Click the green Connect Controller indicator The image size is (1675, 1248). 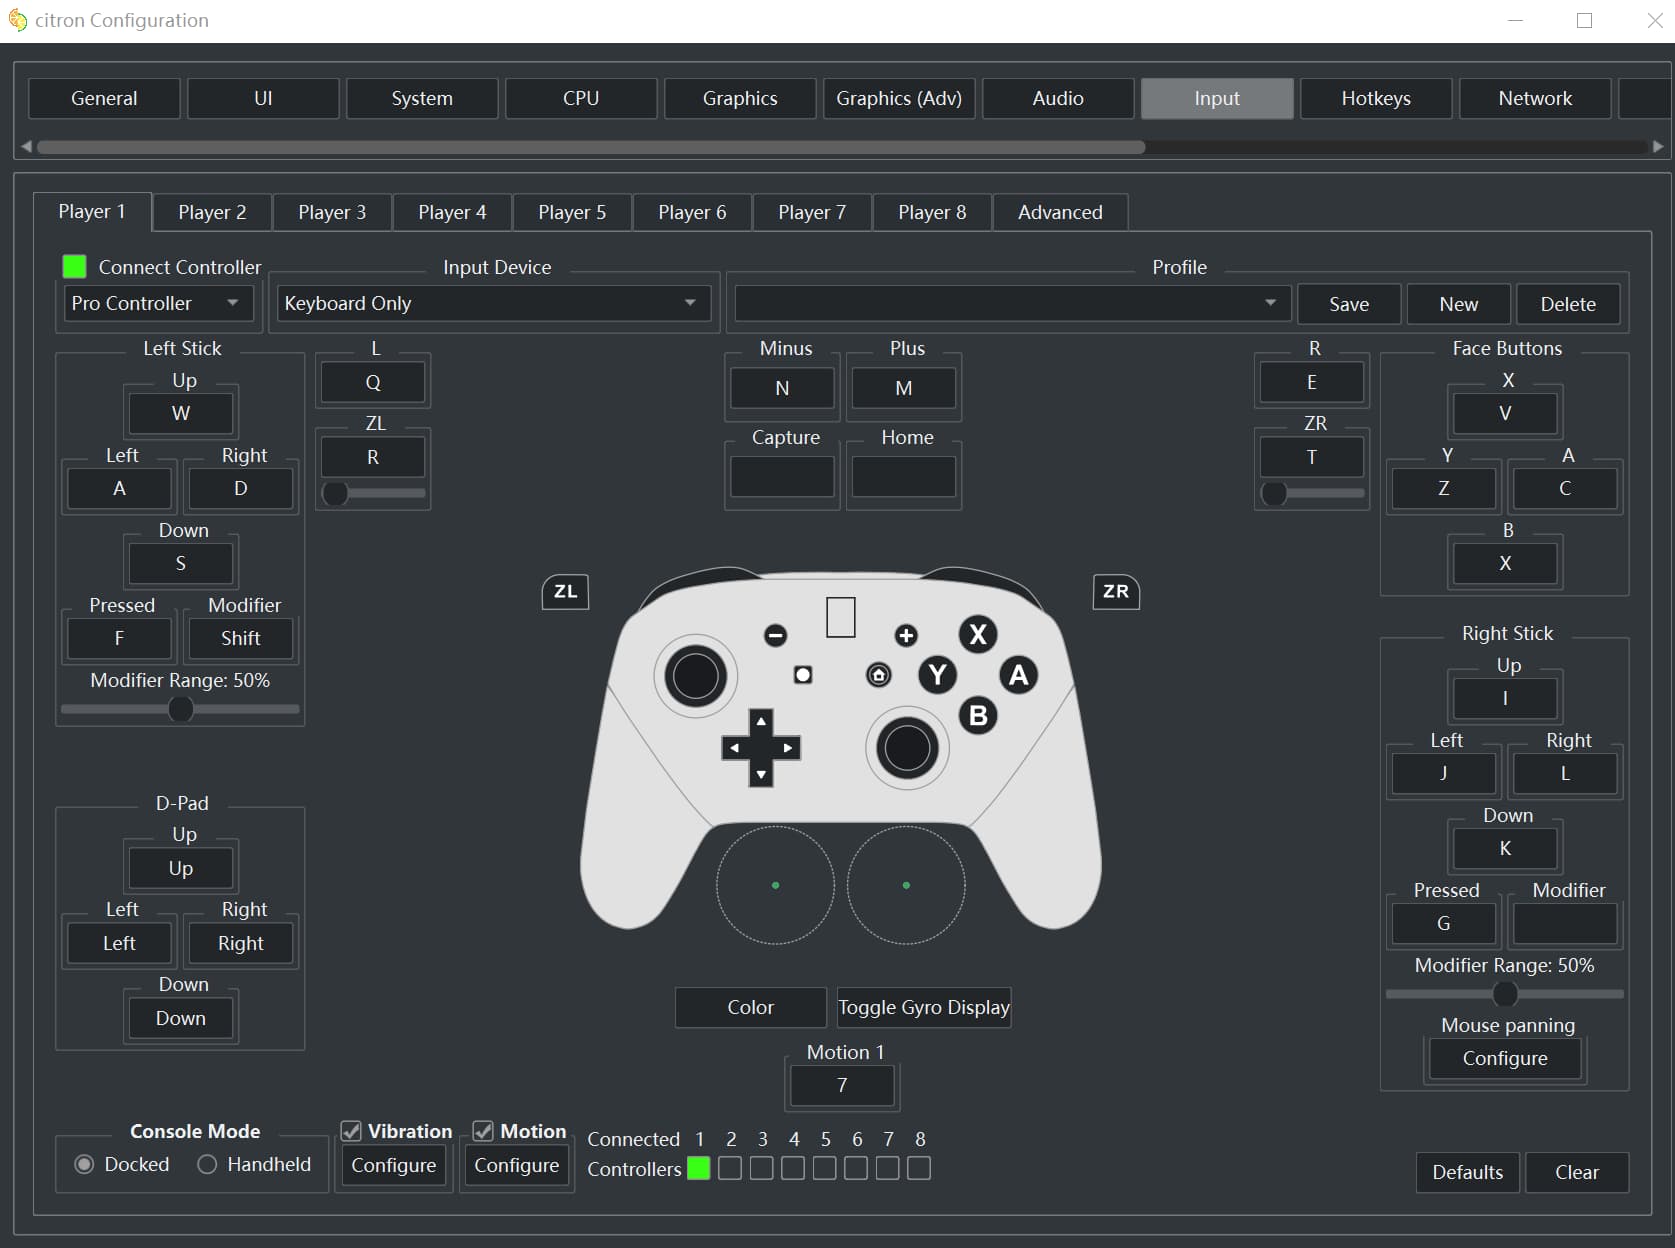coord(74,266)
